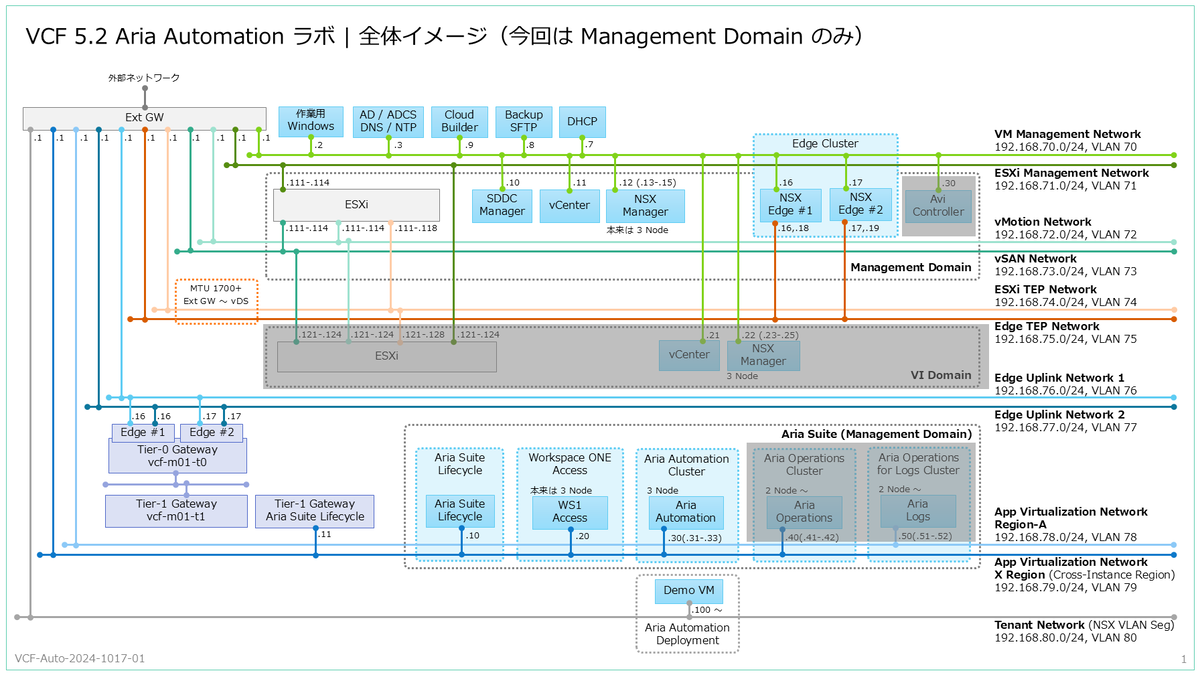Click the MTU 1700+ note box
Viewport: 1200px width, 675px height.
[217, 302]
